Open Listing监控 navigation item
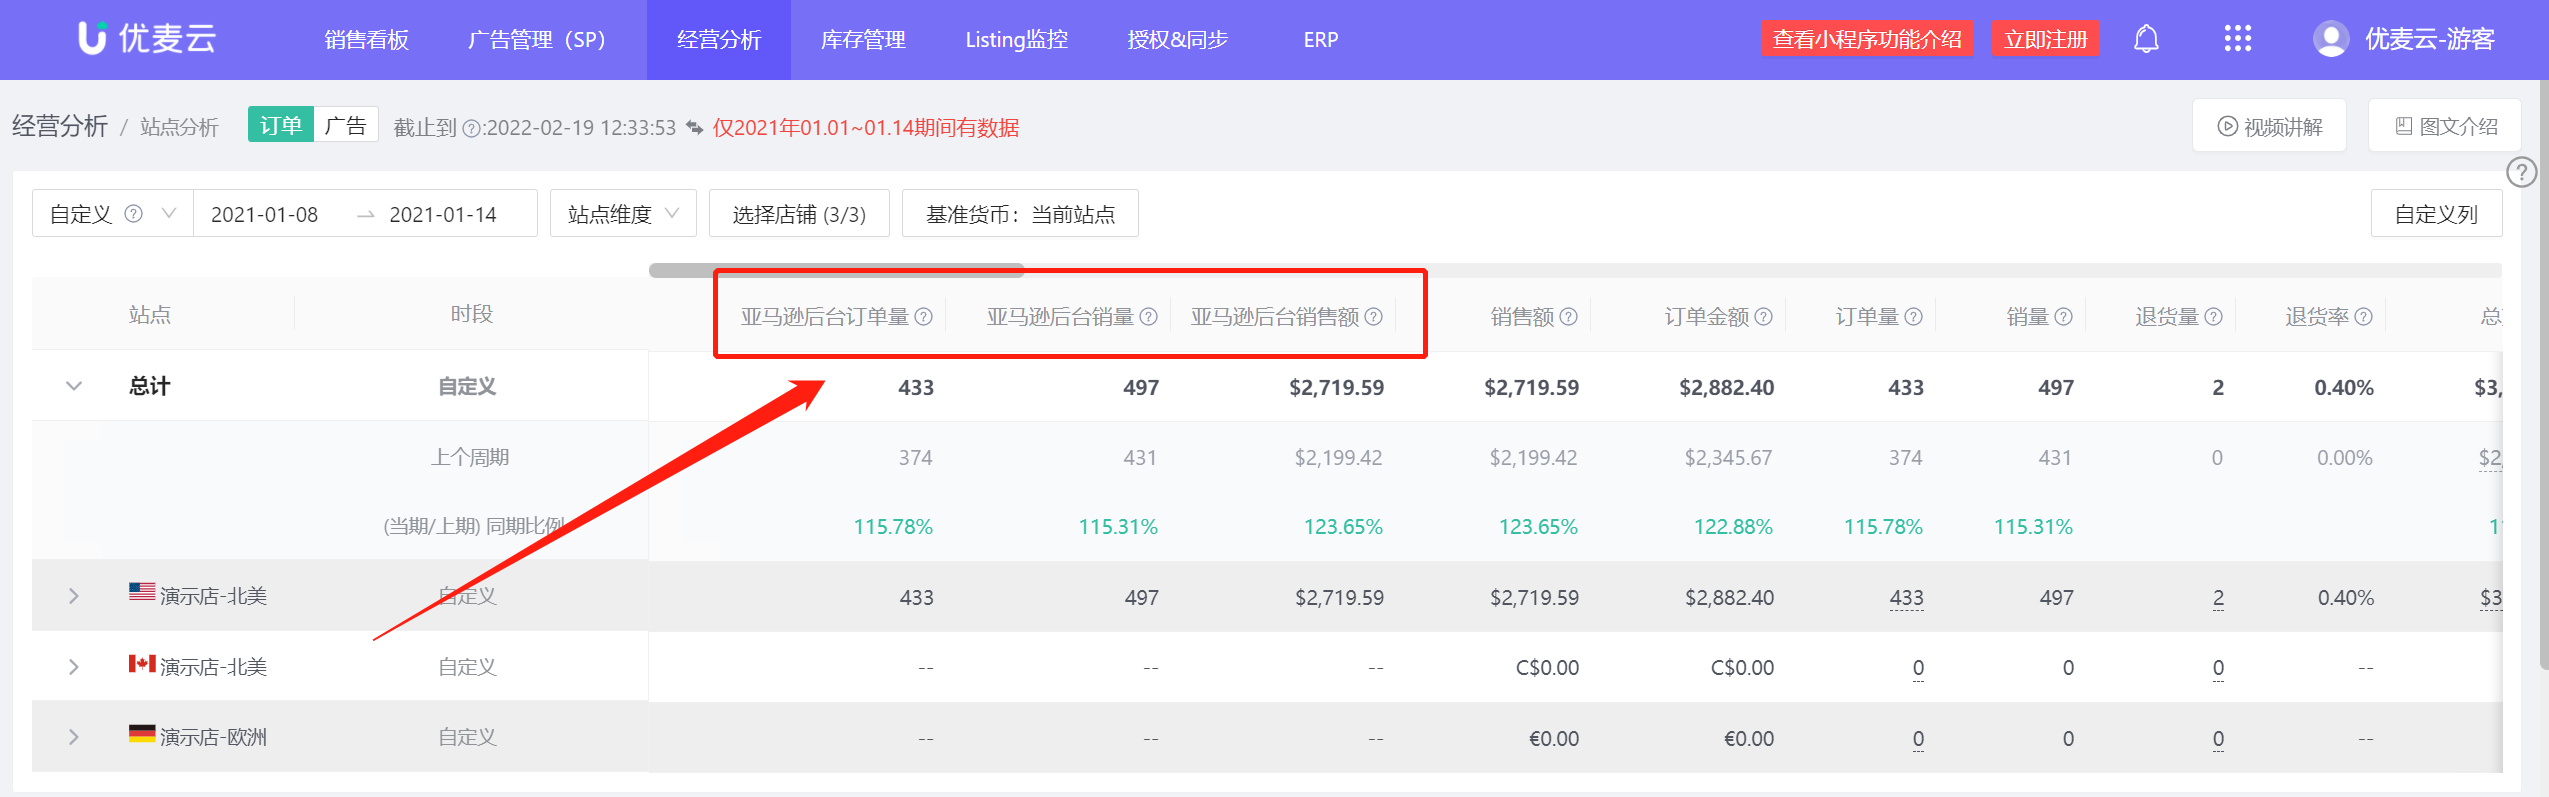The image size is (2549, 797). 1016,40
